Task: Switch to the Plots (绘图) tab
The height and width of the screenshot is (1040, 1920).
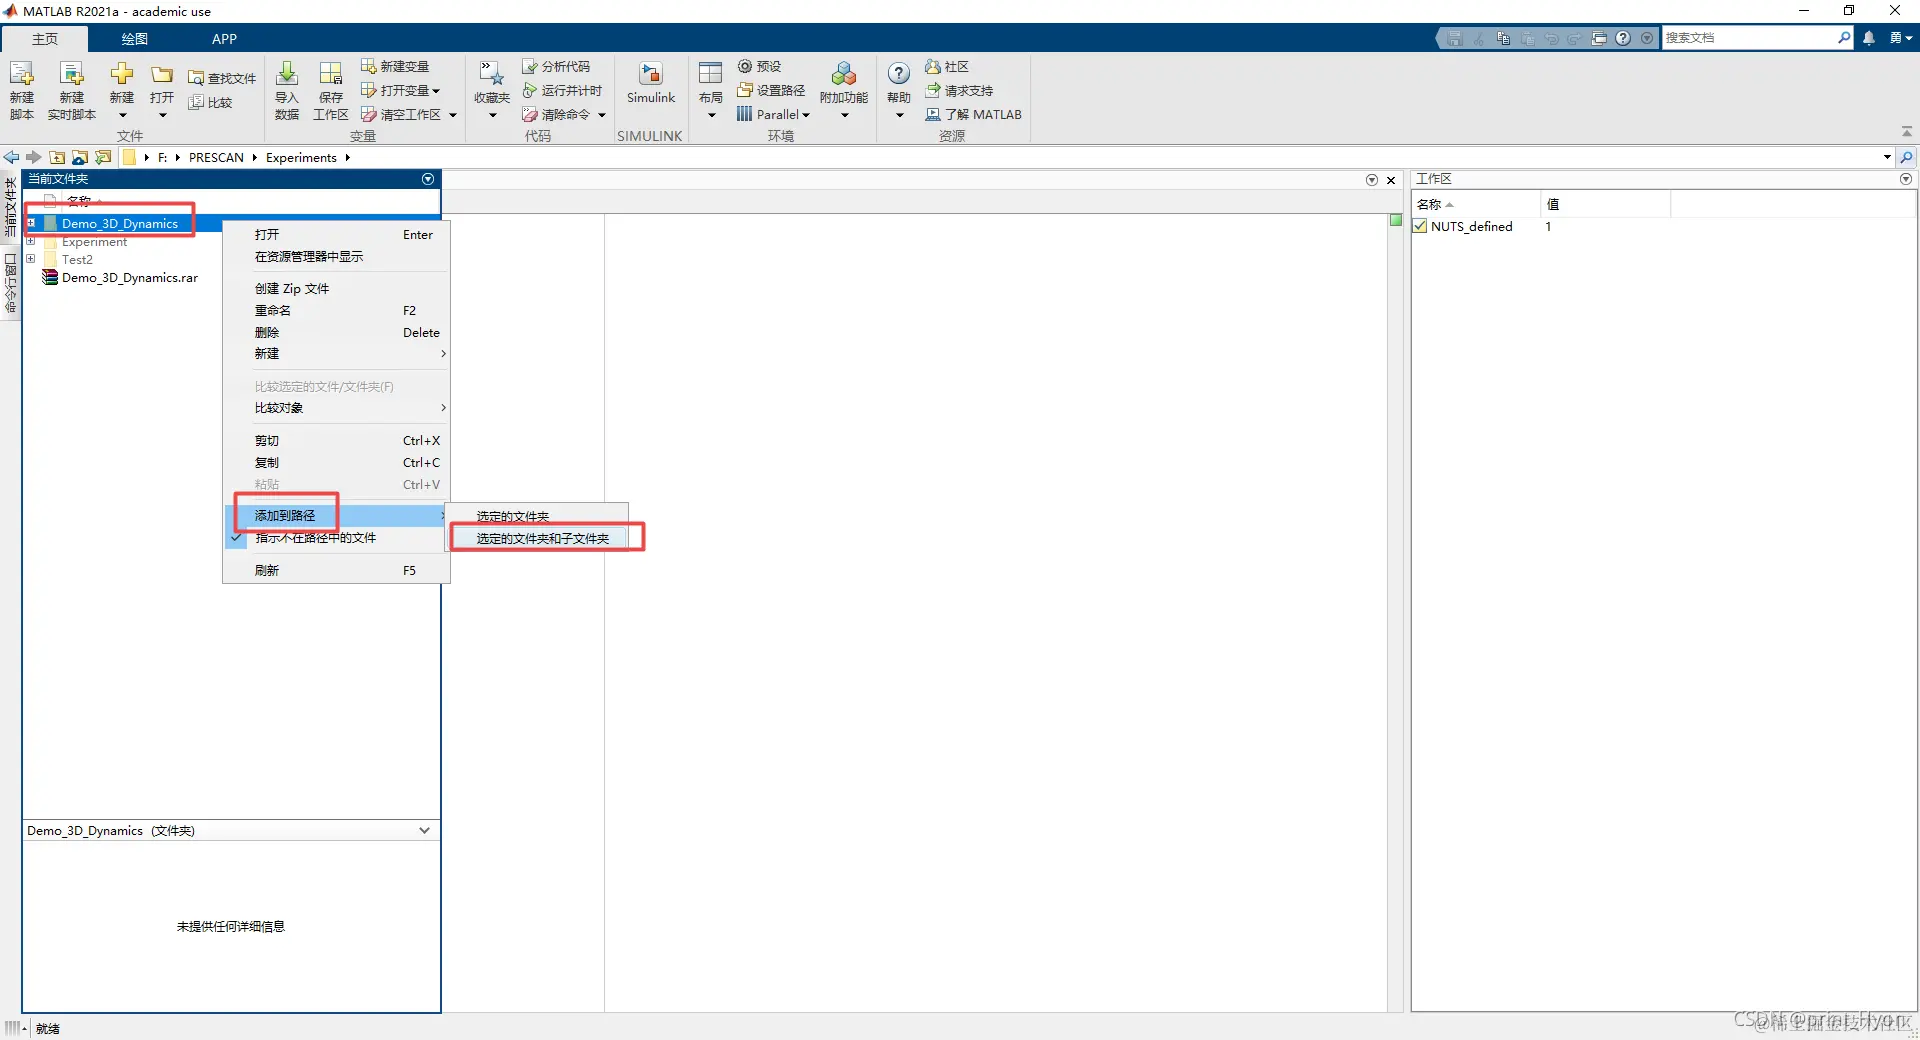Action: tap(135, 38)
